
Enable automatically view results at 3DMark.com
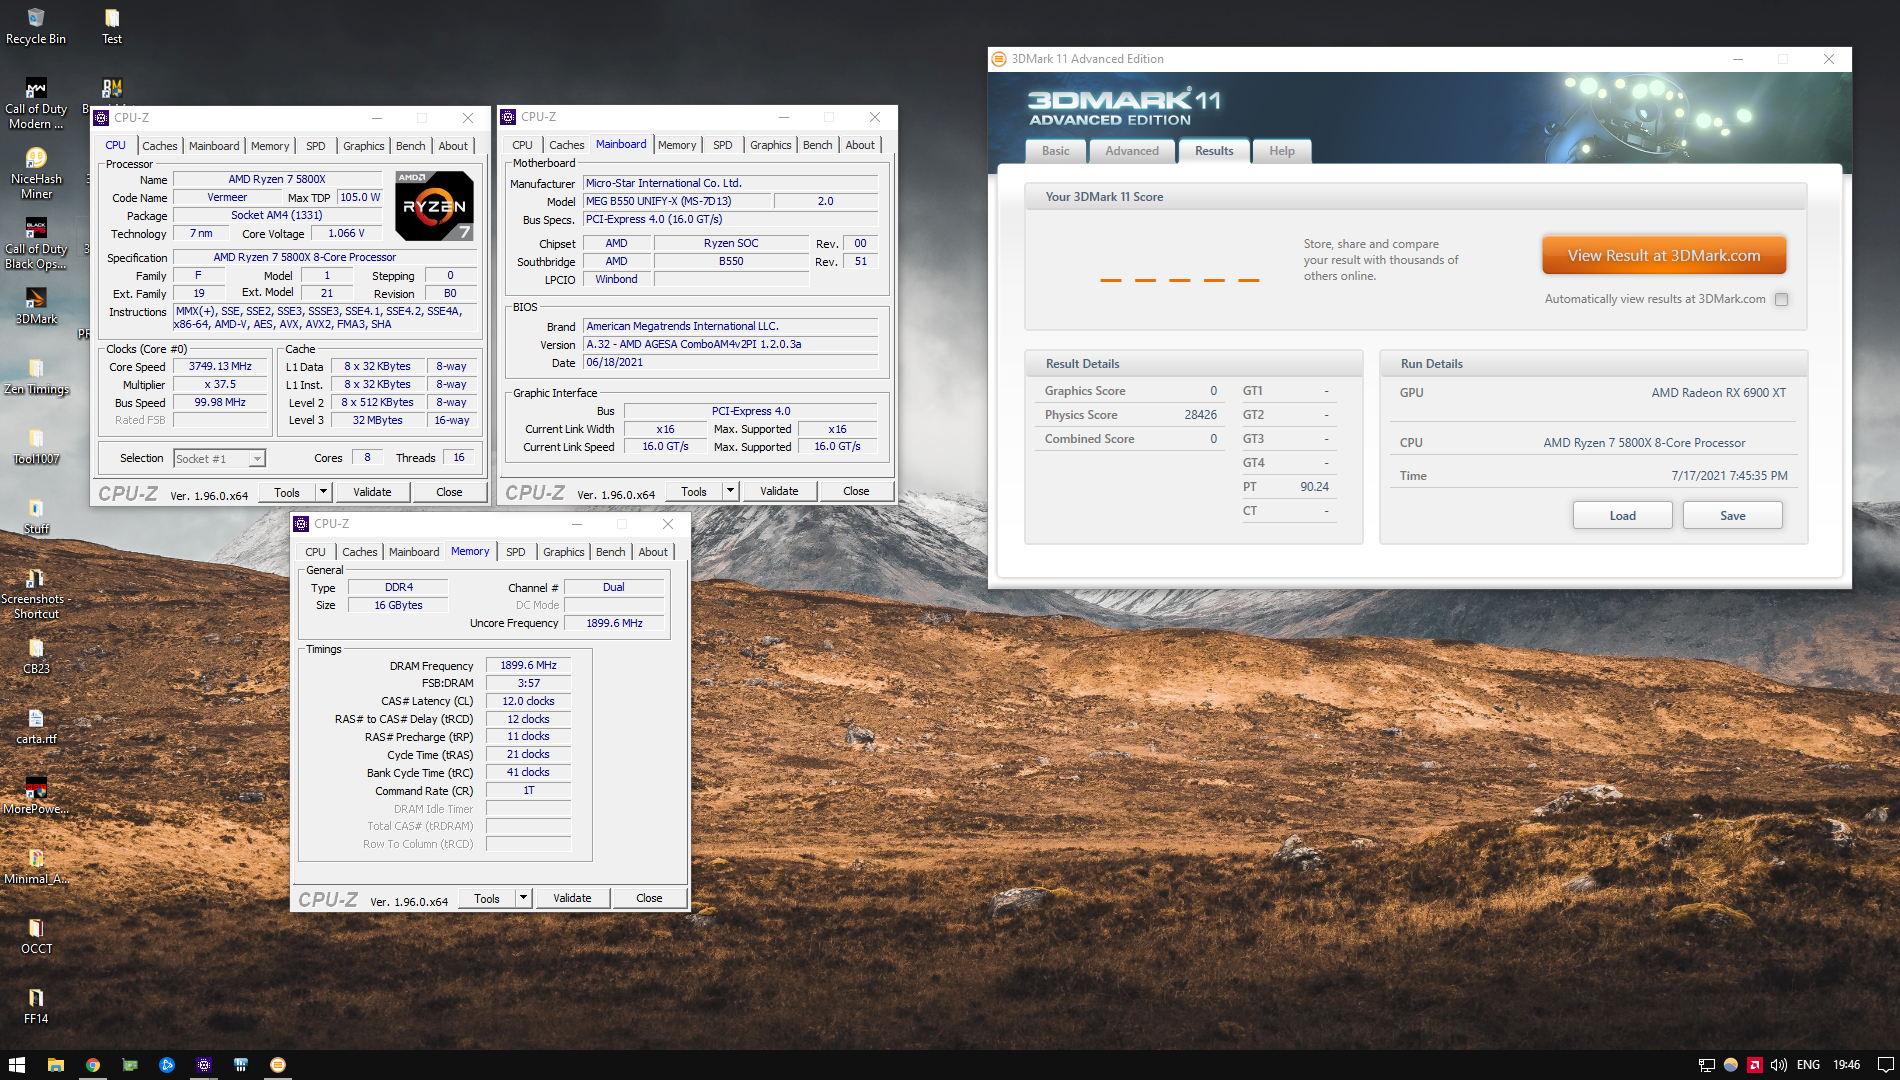point(1781,299)
